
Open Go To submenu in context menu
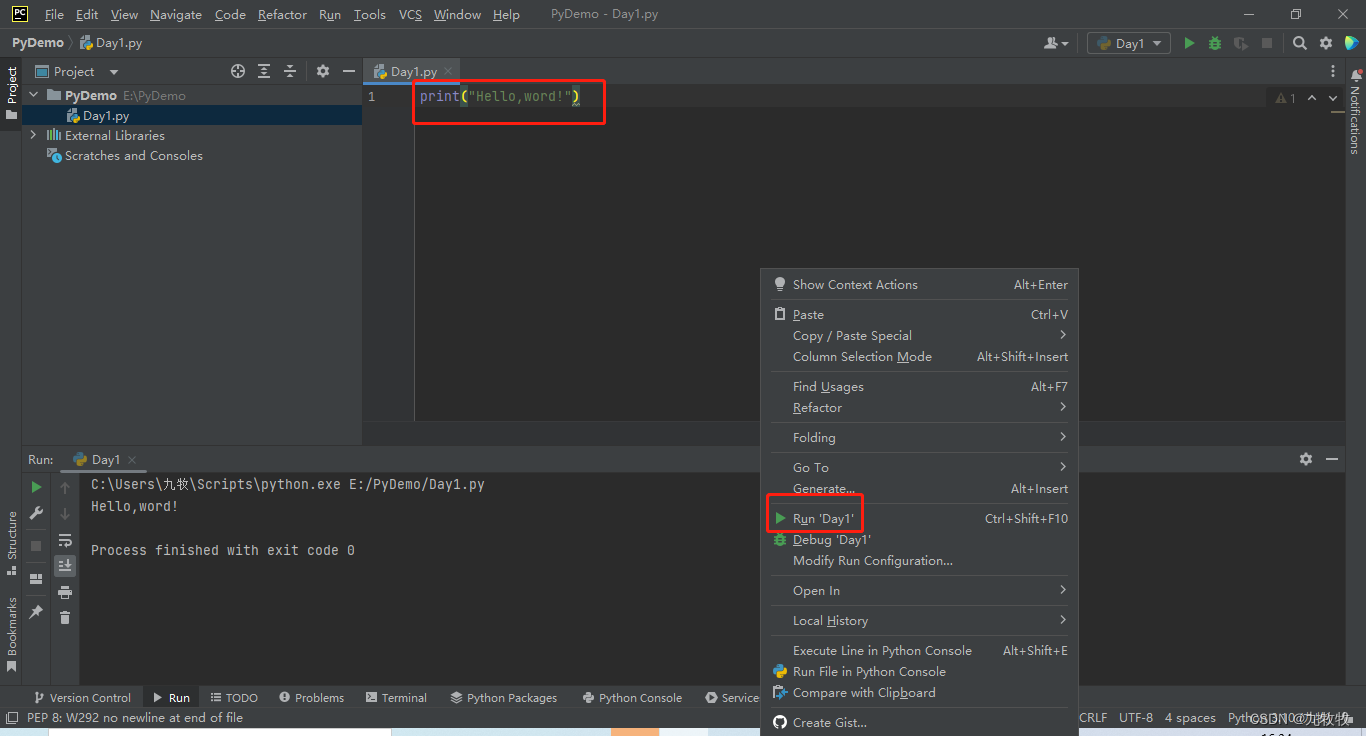(920, 468)
